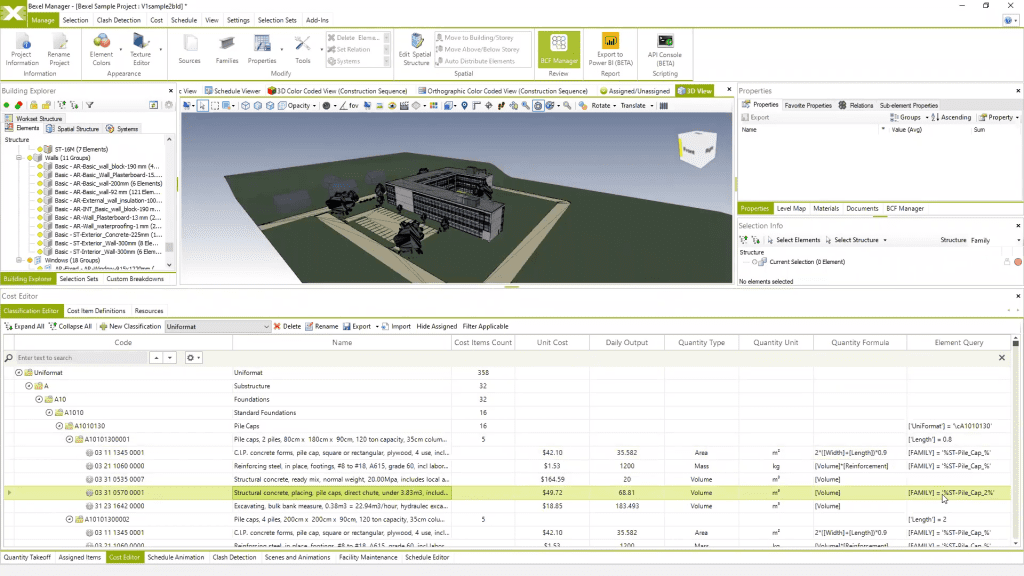The width and height of the screenshot is (1024, 576).
Task: Click previous search result arrow
Action: click(x=156, y=358)
